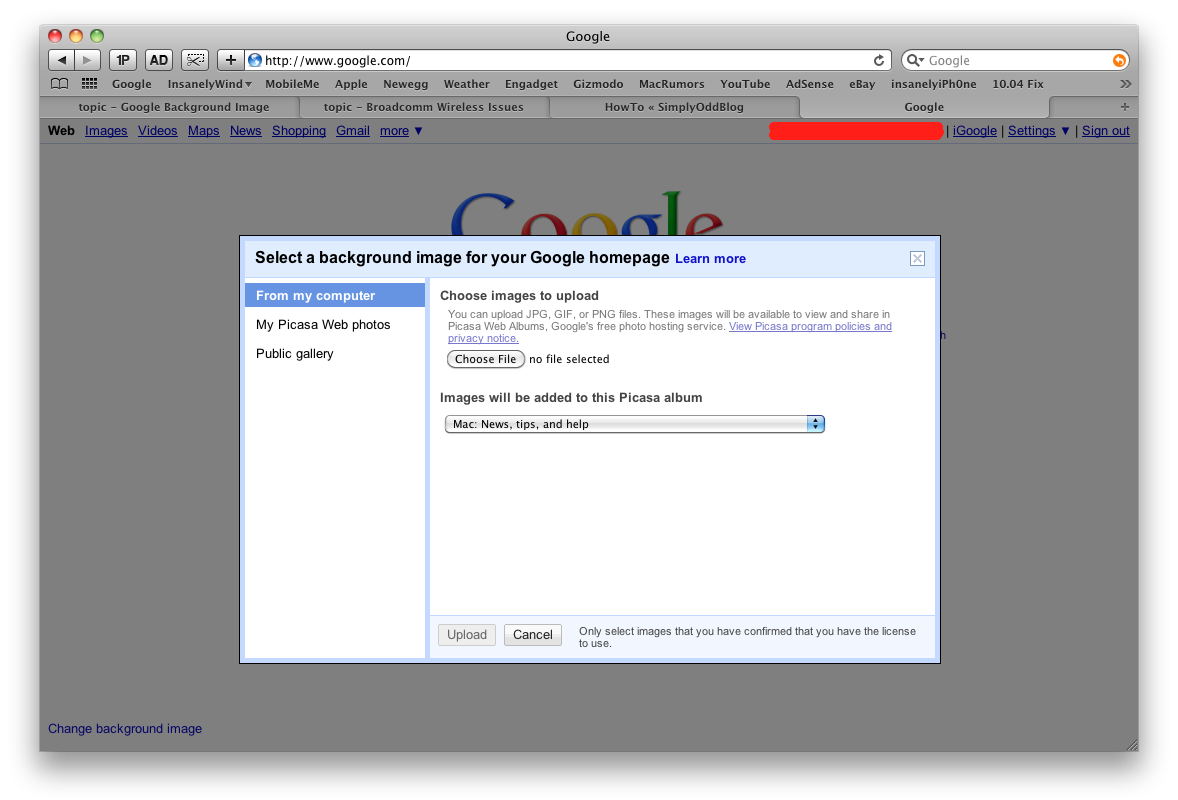The width and height of the screenshot is (1178, 800).
Task: Expand the Google 'more' menu
Action: (401, 131)
